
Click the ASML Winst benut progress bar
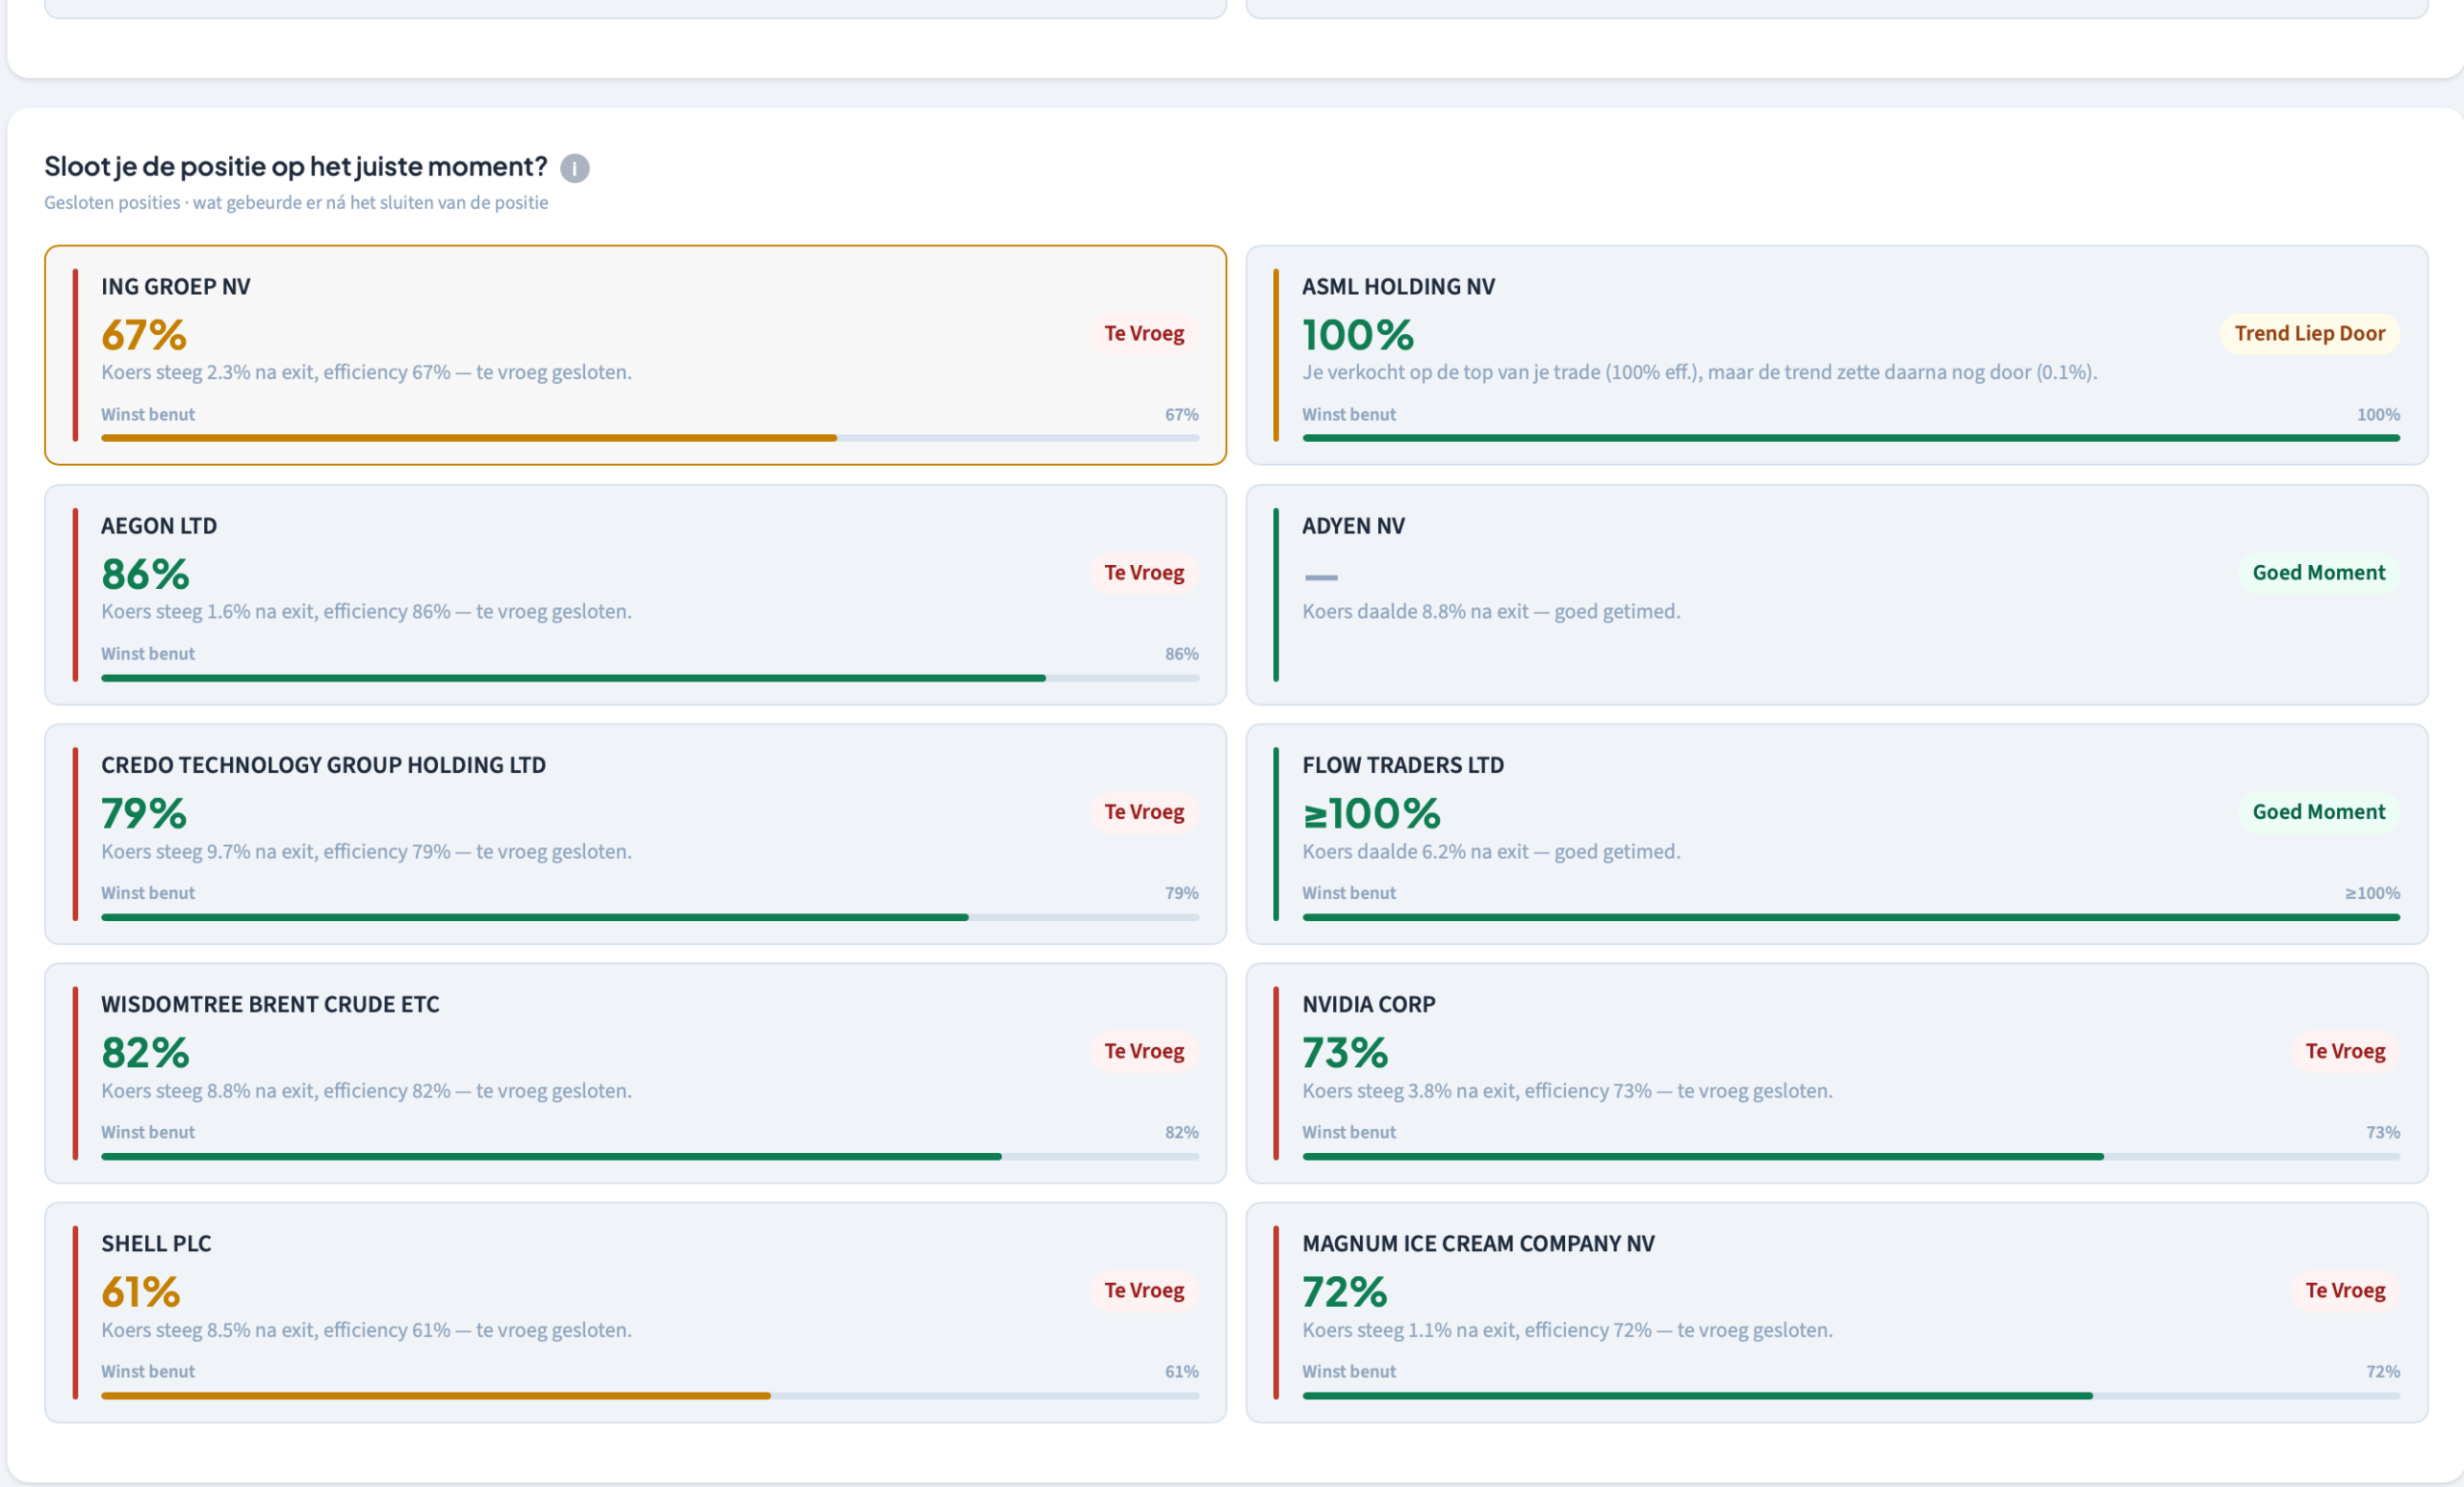[x=1851, y=438]
